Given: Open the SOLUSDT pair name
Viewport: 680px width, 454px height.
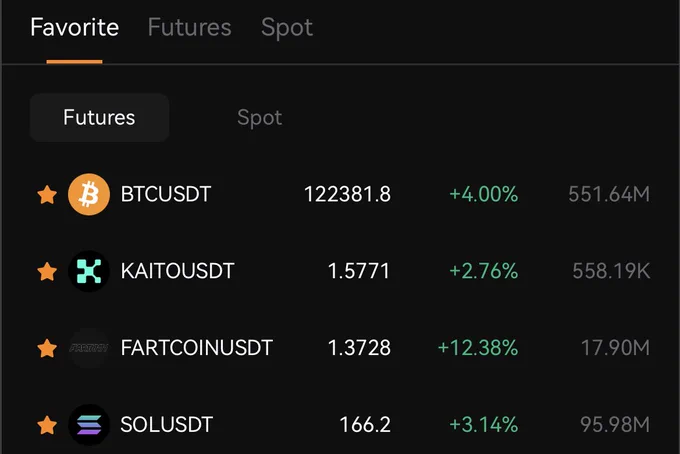Looking at the screenshot, I should point(167,425).
